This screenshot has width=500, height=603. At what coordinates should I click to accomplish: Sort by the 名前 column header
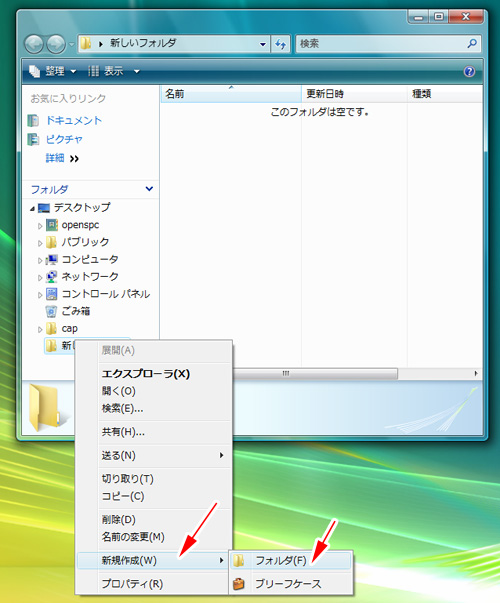point(230,93)
